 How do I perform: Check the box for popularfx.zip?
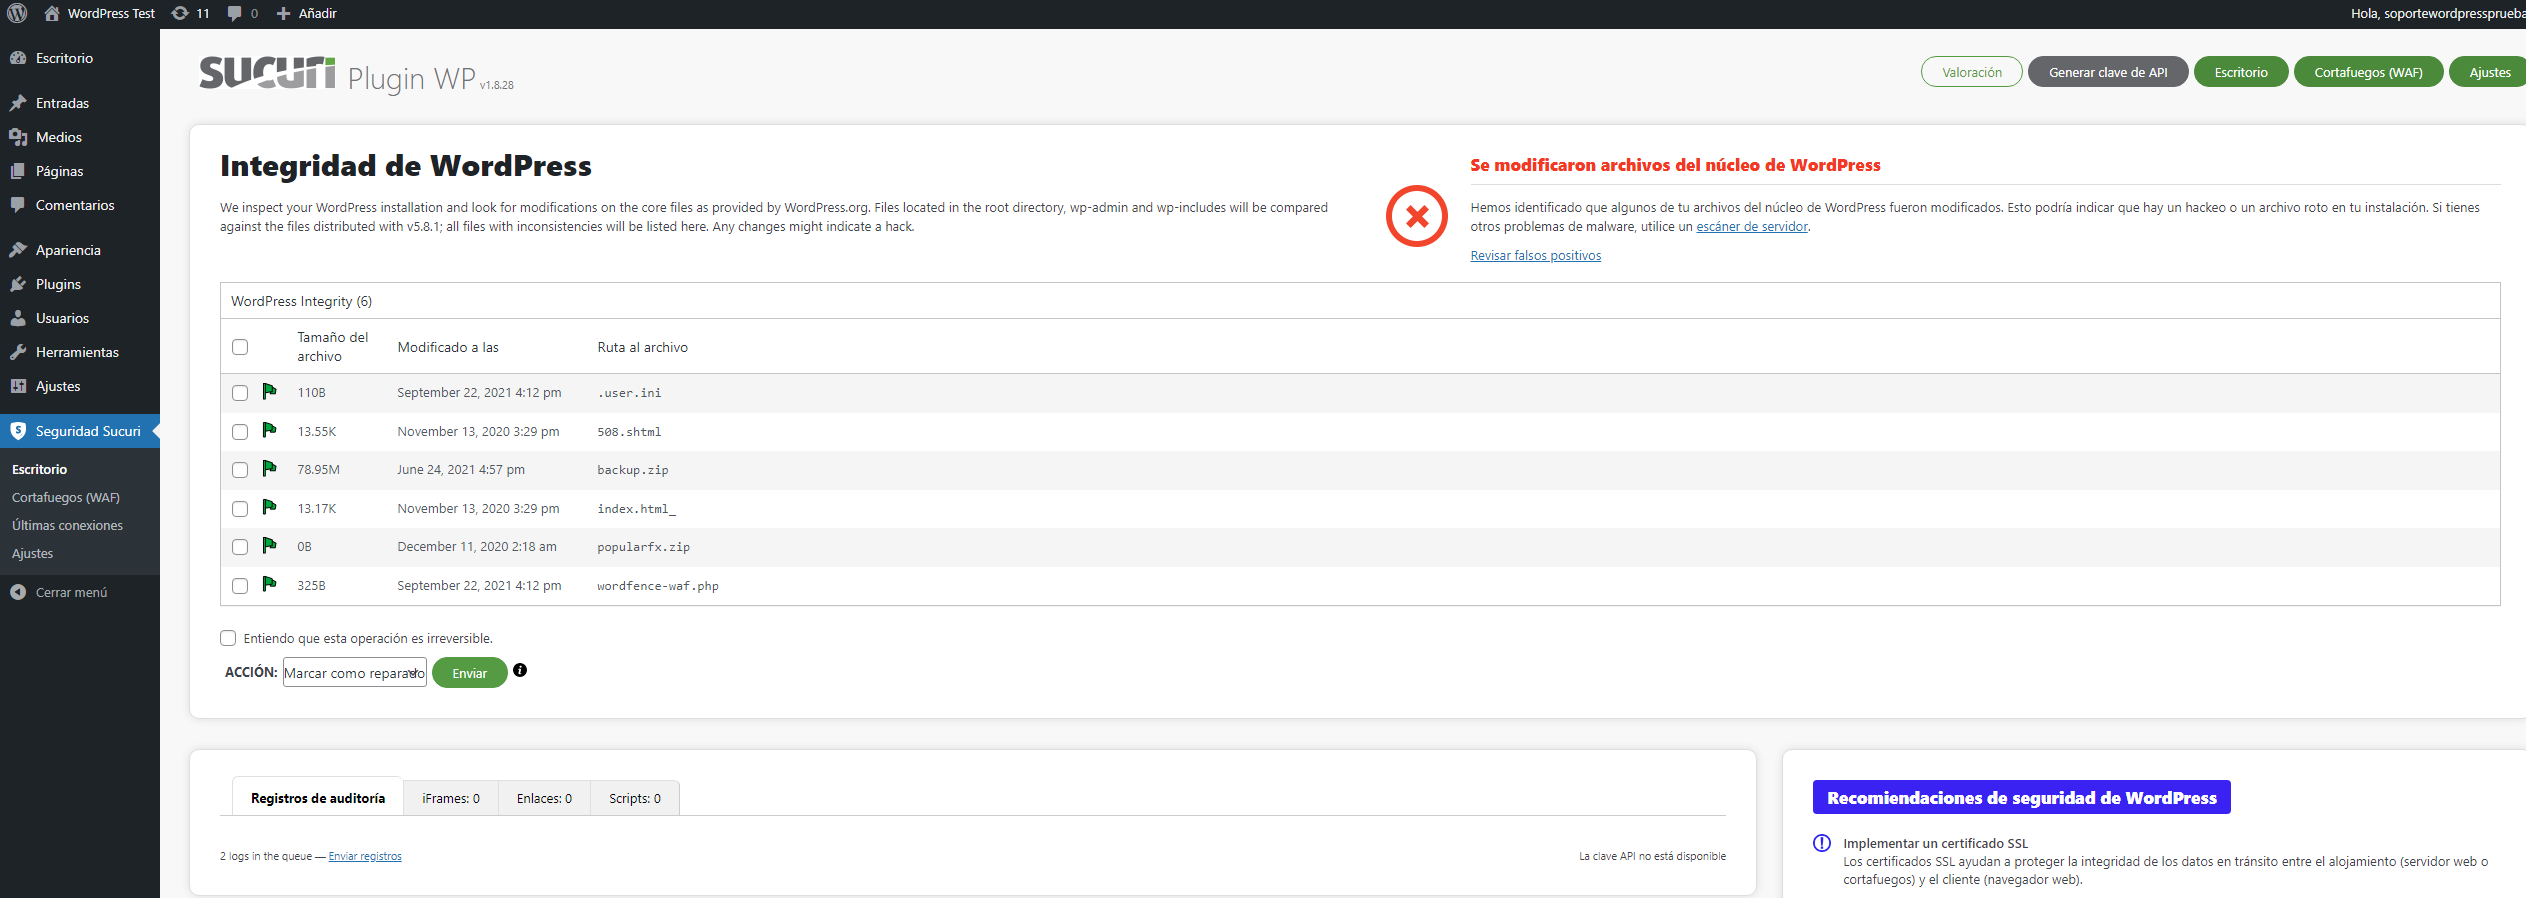(240, 547)
